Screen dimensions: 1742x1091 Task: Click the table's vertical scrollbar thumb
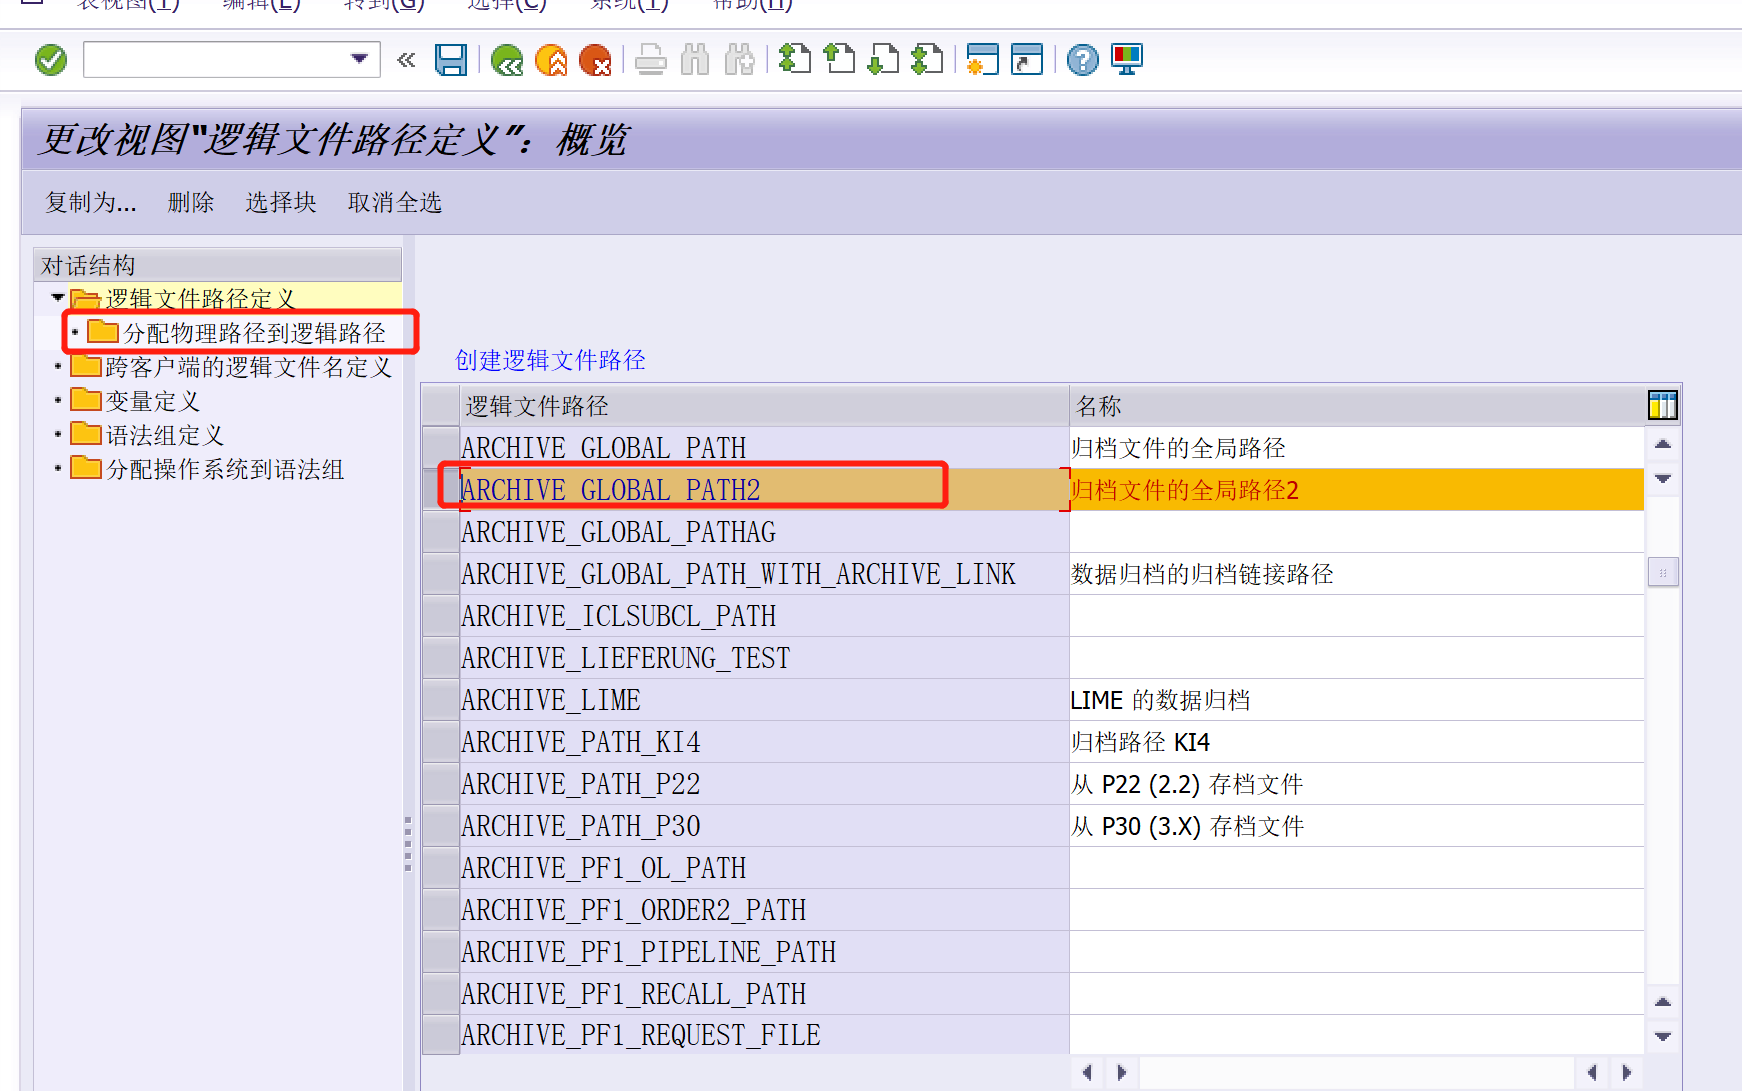tap(1663, 572)
